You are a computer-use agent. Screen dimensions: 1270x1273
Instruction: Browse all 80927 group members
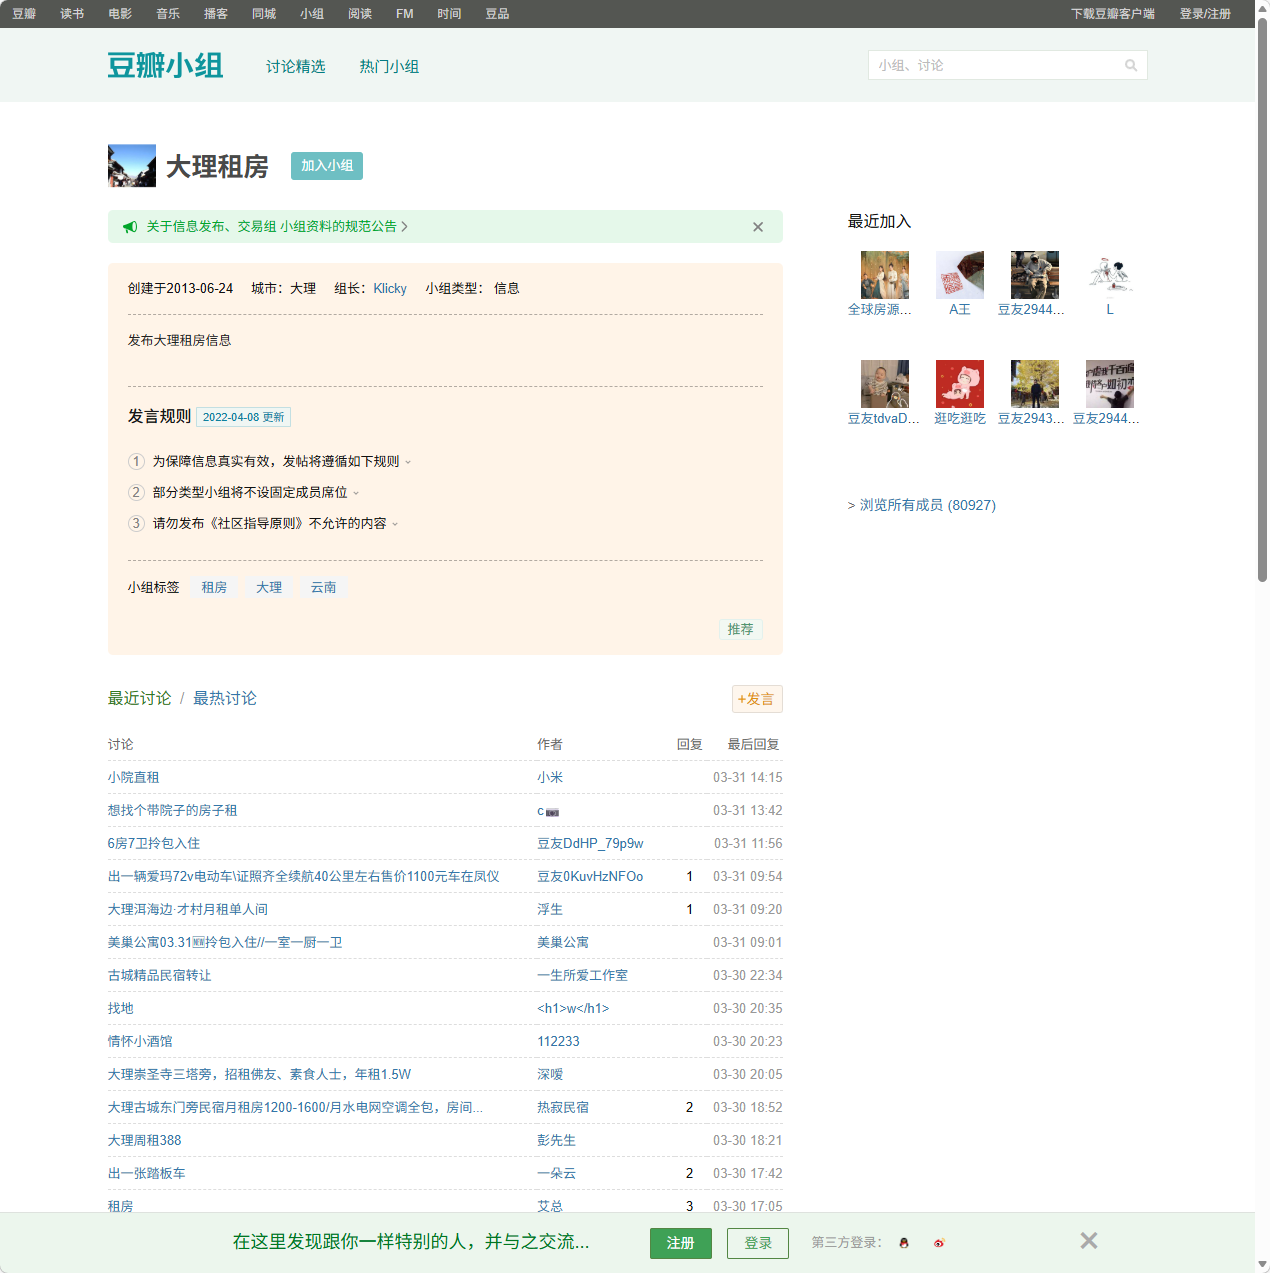[x=923, y=505]
